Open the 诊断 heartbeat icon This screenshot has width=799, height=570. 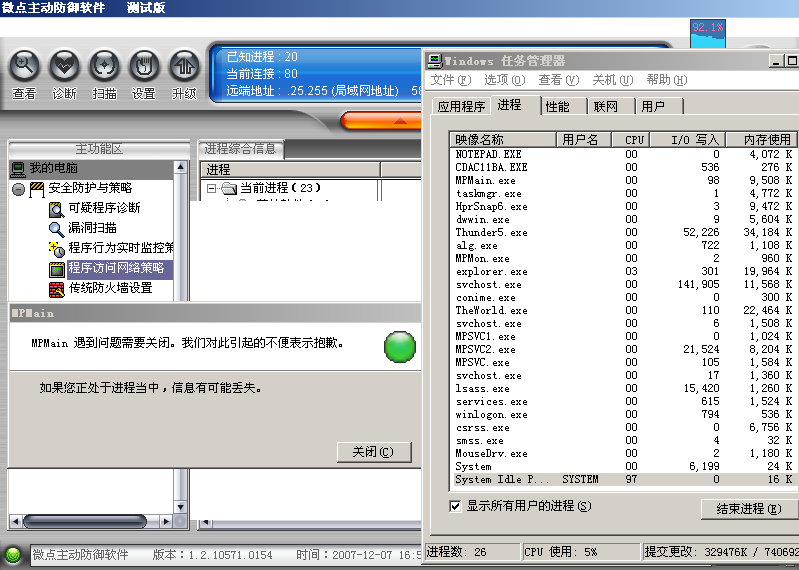click(64, 65)
